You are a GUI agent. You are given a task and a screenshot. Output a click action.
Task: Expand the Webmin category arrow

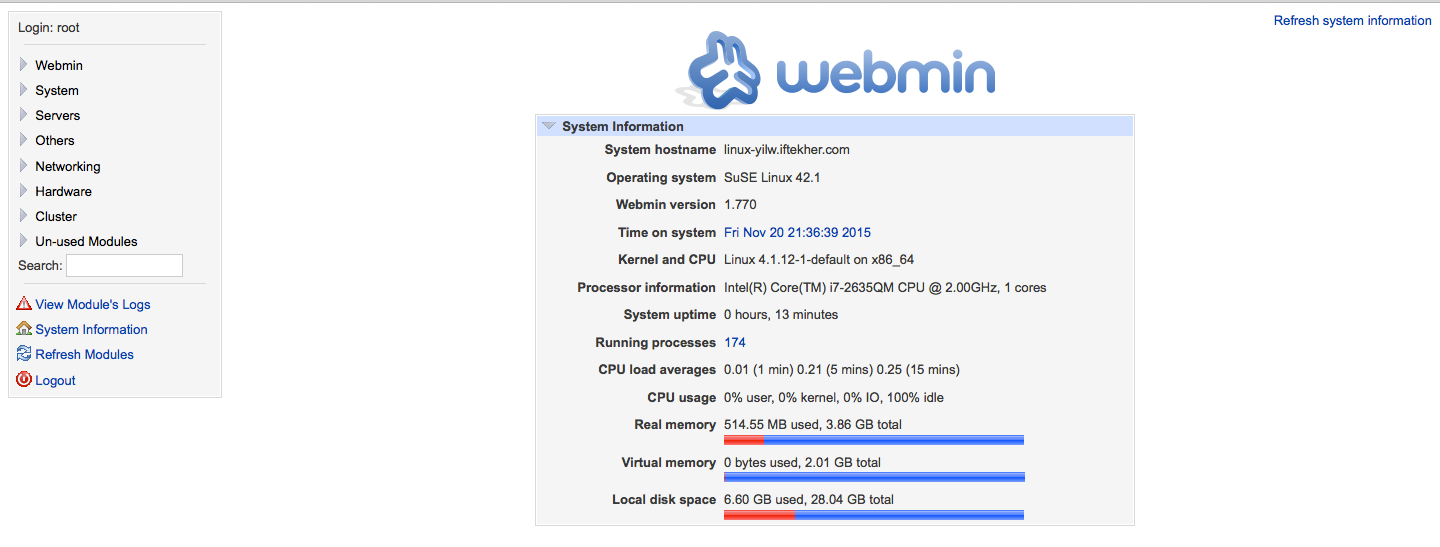coord(24,65)
